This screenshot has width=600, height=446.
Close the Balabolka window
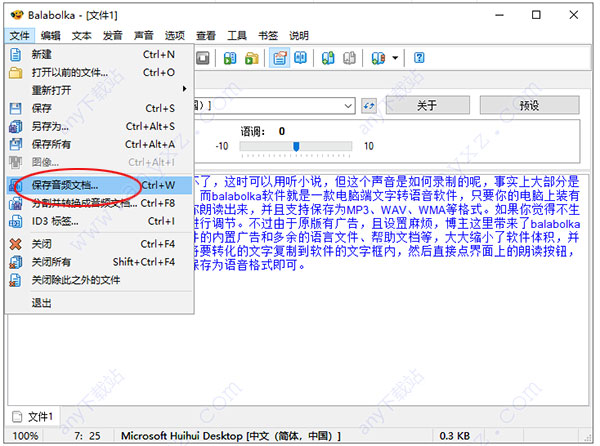(x=573, y=15)
